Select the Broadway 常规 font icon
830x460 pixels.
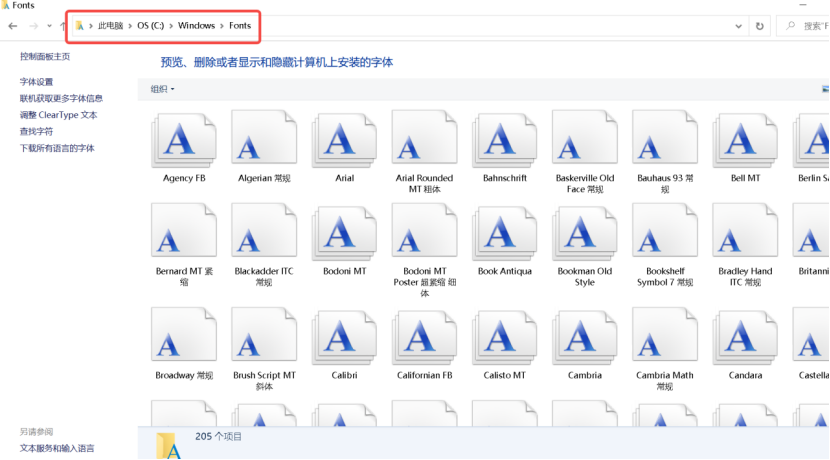pyautogui.click(x=184, y=335)
